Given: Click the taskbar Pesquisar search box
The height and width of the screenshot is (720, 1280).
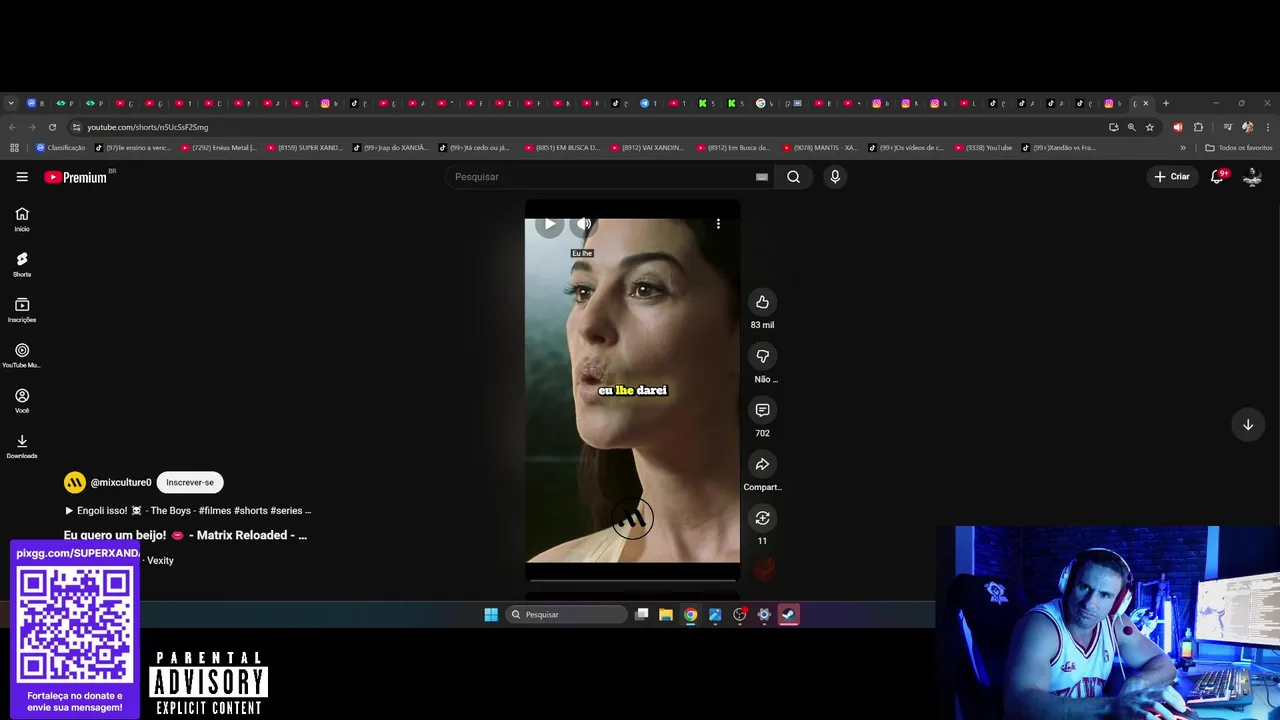Looking at the screenshot, I should click(x=567, y=615).
